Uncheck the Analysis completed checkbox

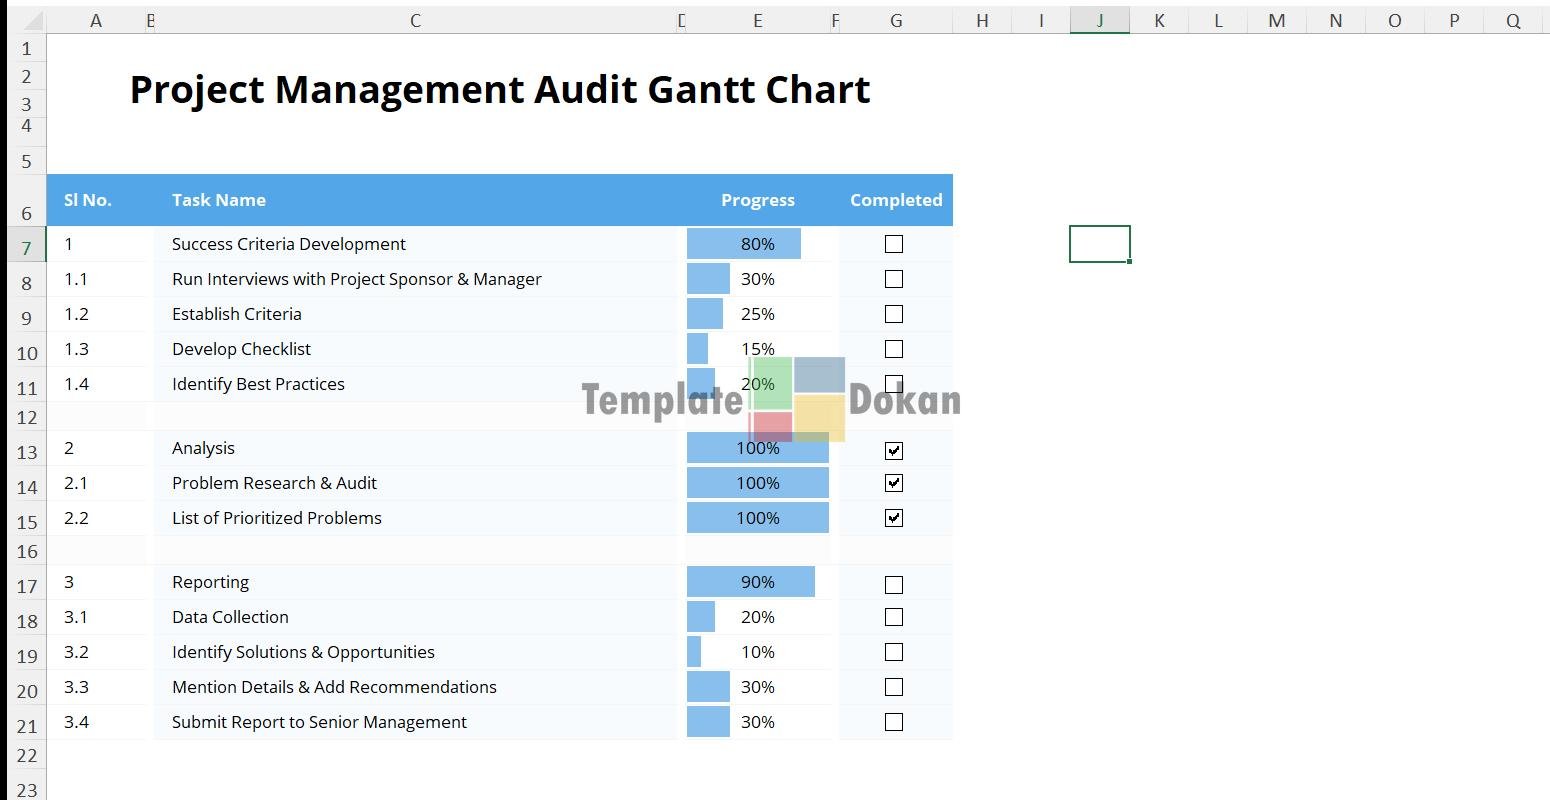click(x=894, y=451)
